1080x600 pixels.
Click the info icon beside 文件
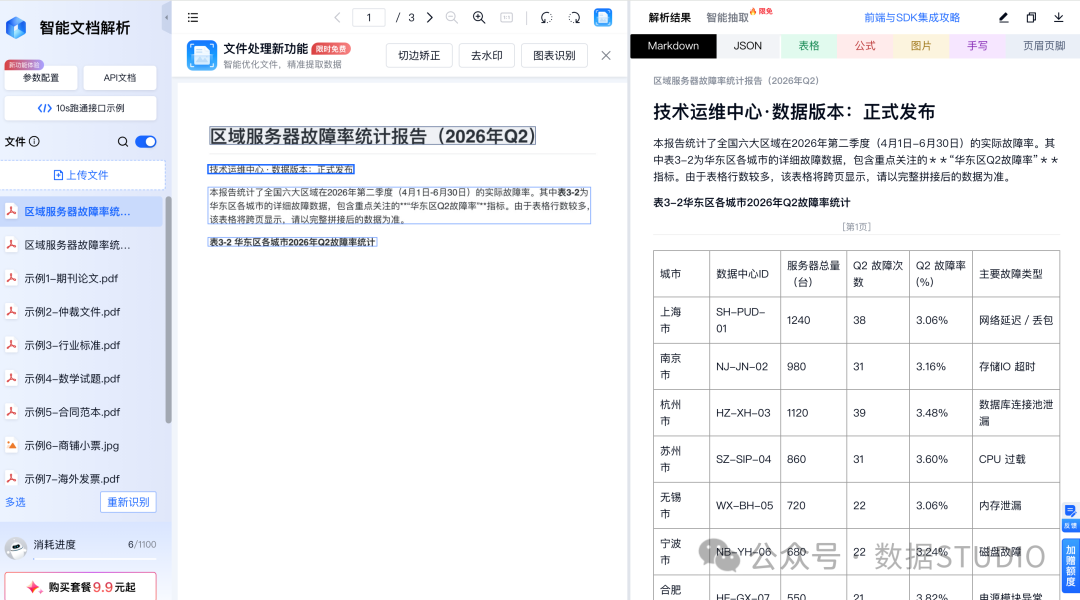(x=34, y=141)
